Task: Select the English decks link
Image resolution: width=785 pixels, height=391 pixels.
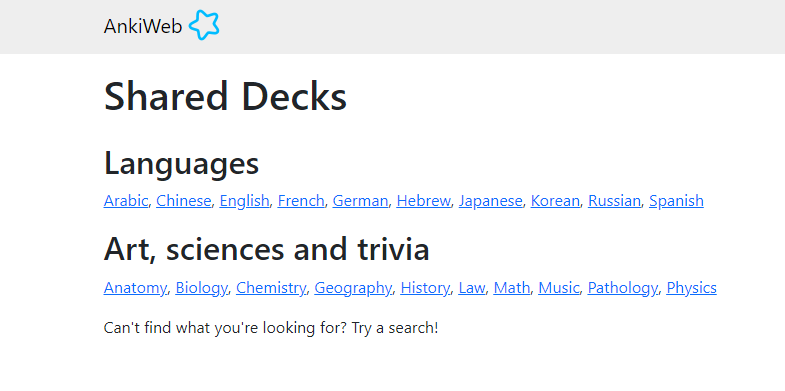Action: pyautogui.click(x=244, y=201)
